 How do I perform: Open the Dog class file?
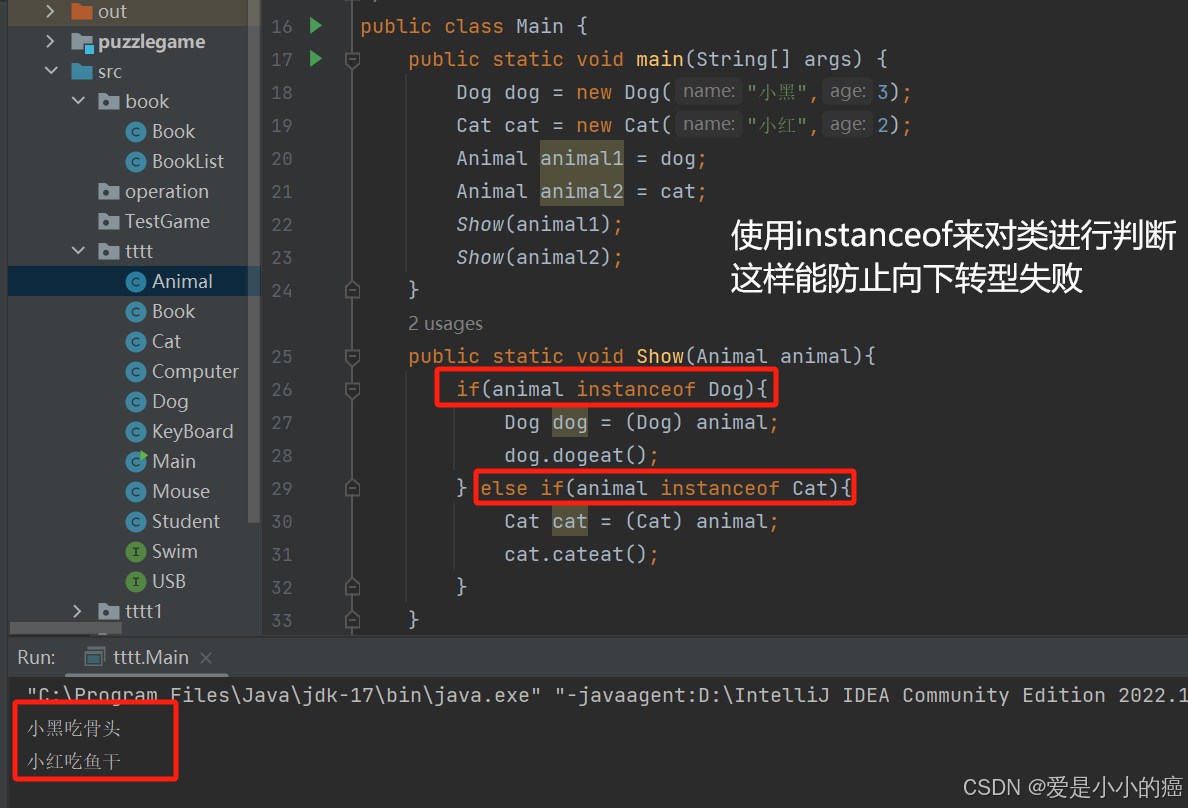(170, 401)
